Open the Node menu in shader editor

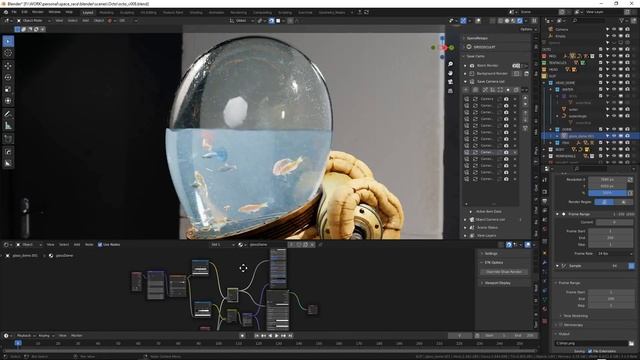point(89,244)
